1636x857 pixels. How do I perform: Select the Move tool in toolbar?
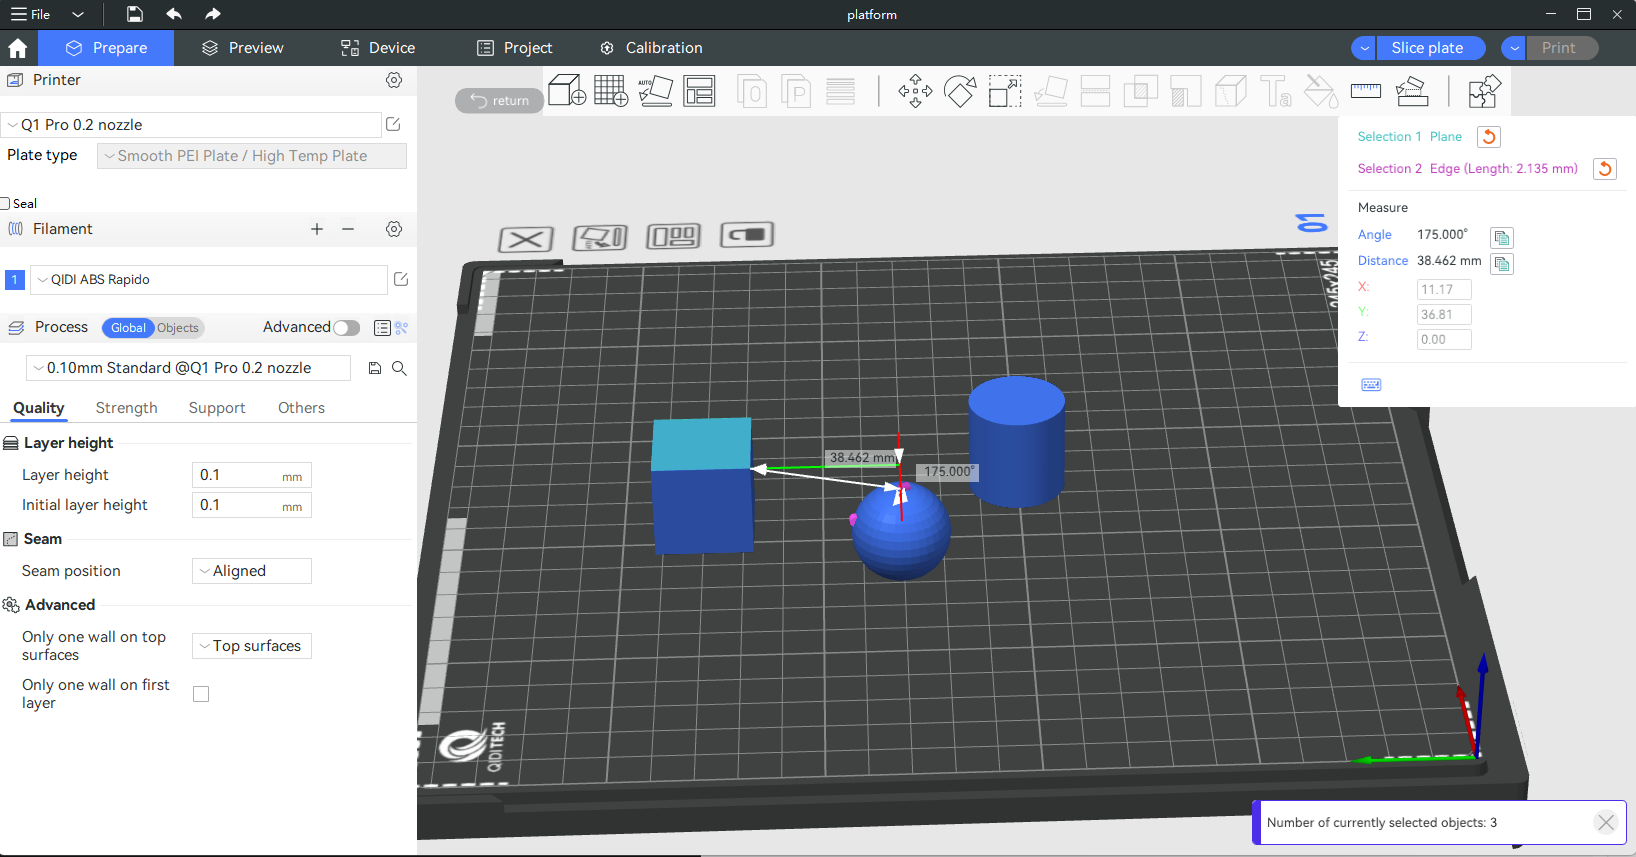(914, 92)
